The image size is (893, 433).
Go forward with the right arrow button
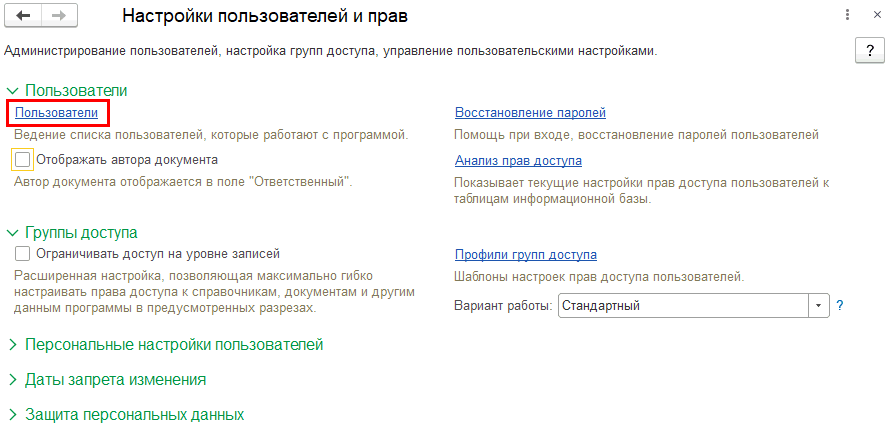click(x=59, y=16)
